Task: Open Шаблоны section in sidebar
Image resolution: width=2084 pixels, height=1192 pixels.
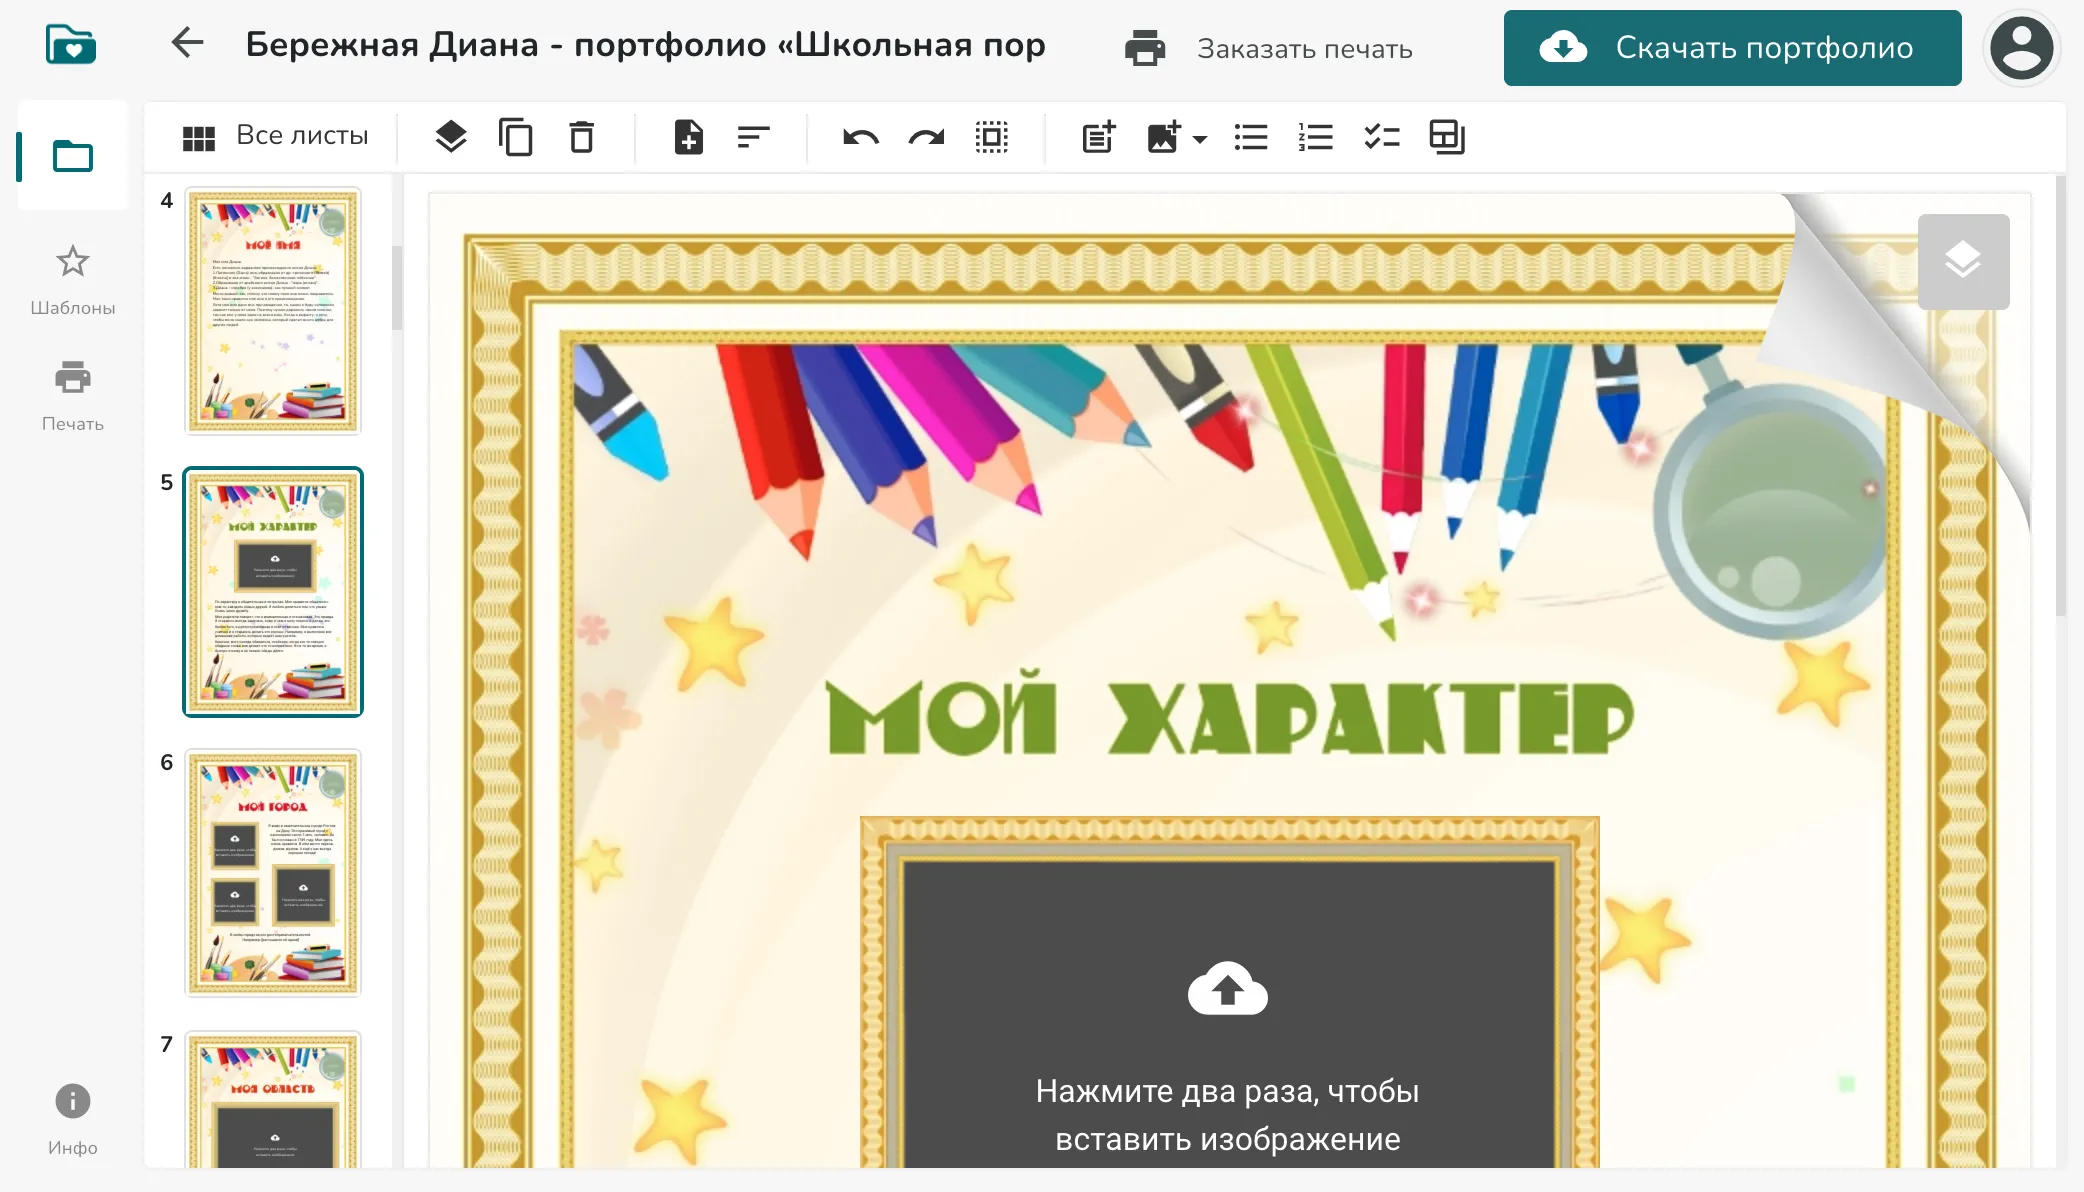Action: tap(73, 280)
